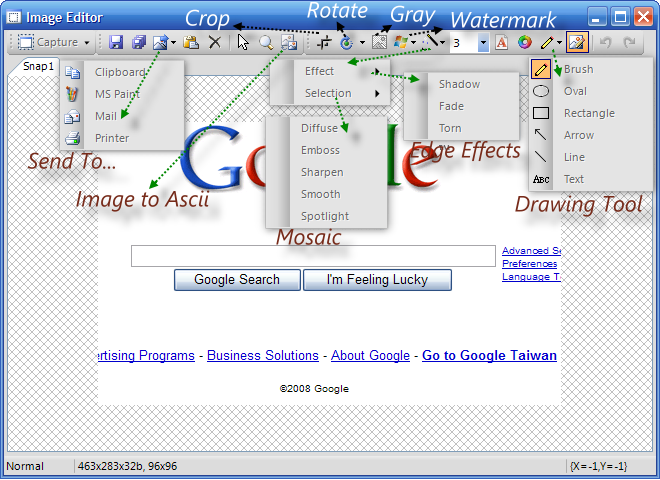This screenshot has width=660, height=480.
Task: Open the color wheel picker
Action: [x=524, y=43]
